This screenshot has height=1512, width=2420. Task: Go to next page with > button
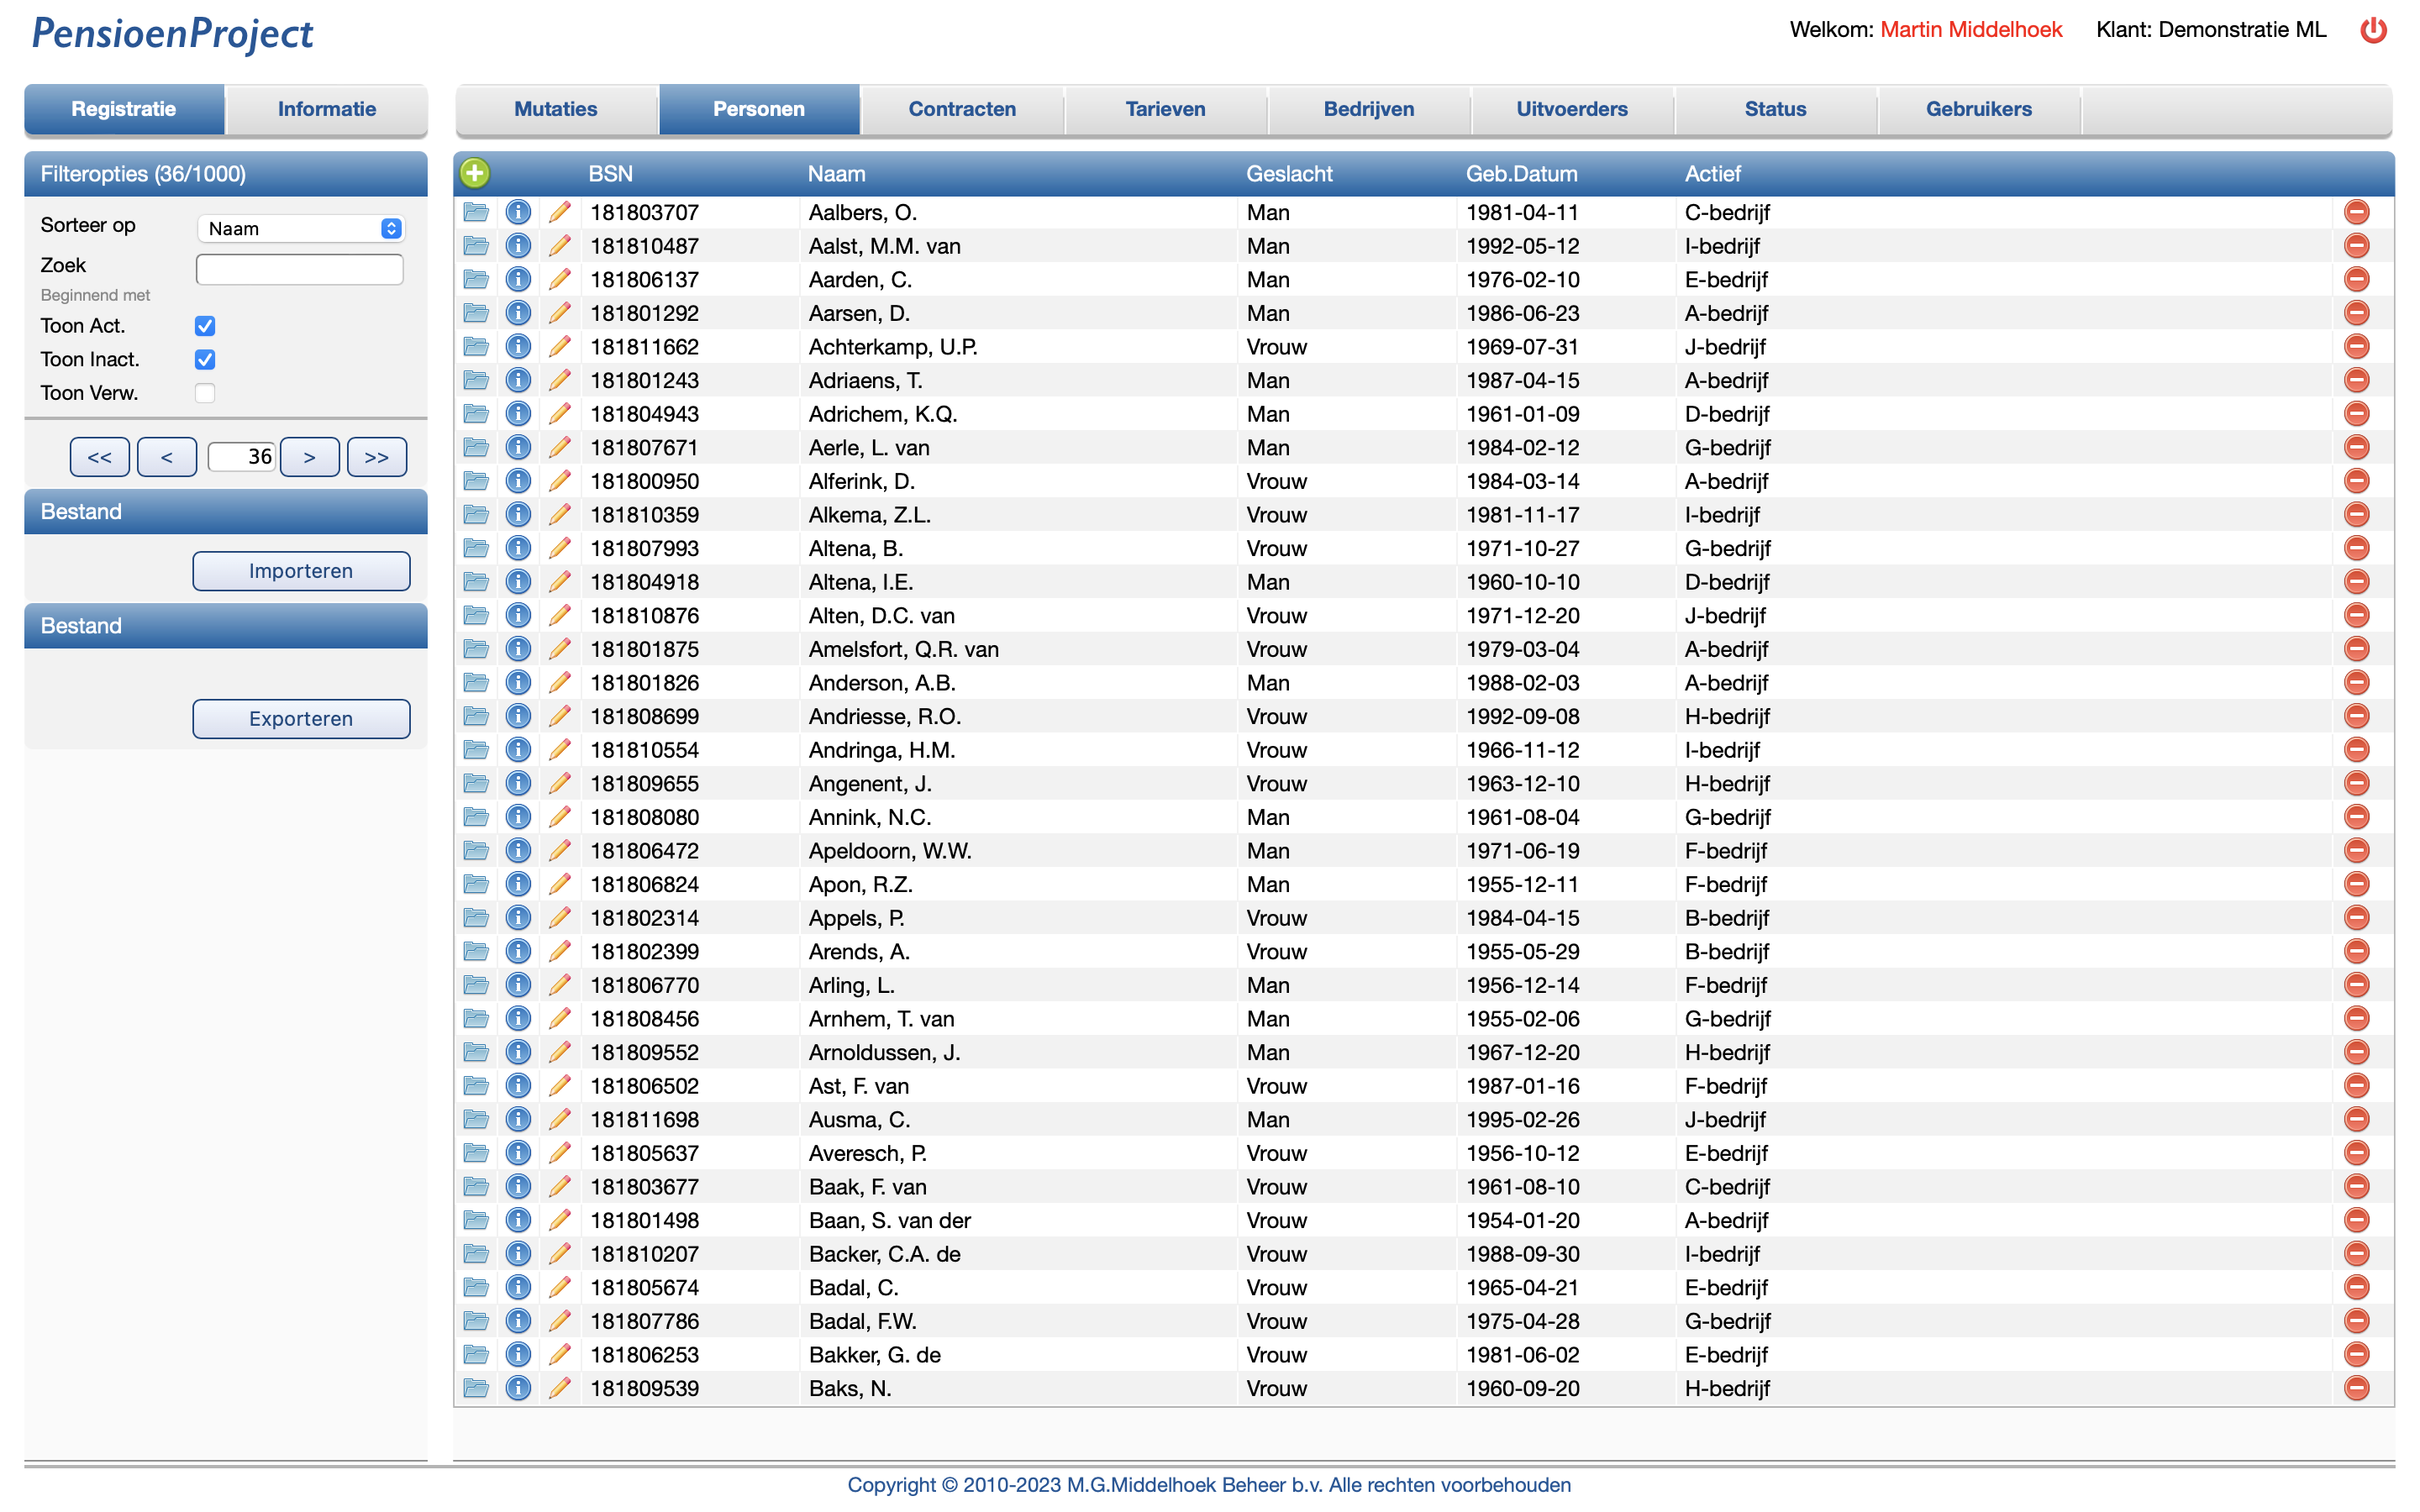pyautogui.click(x=309, y=457)
